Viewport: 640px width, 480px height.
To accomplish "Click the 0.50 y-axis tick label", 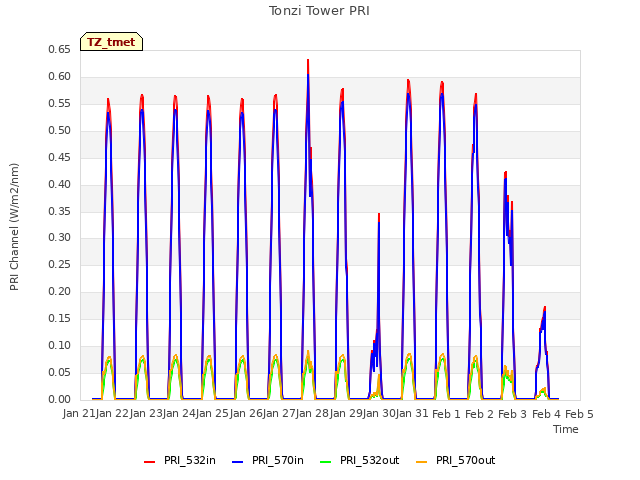I will pyautogui.click(x=59, y=131).
